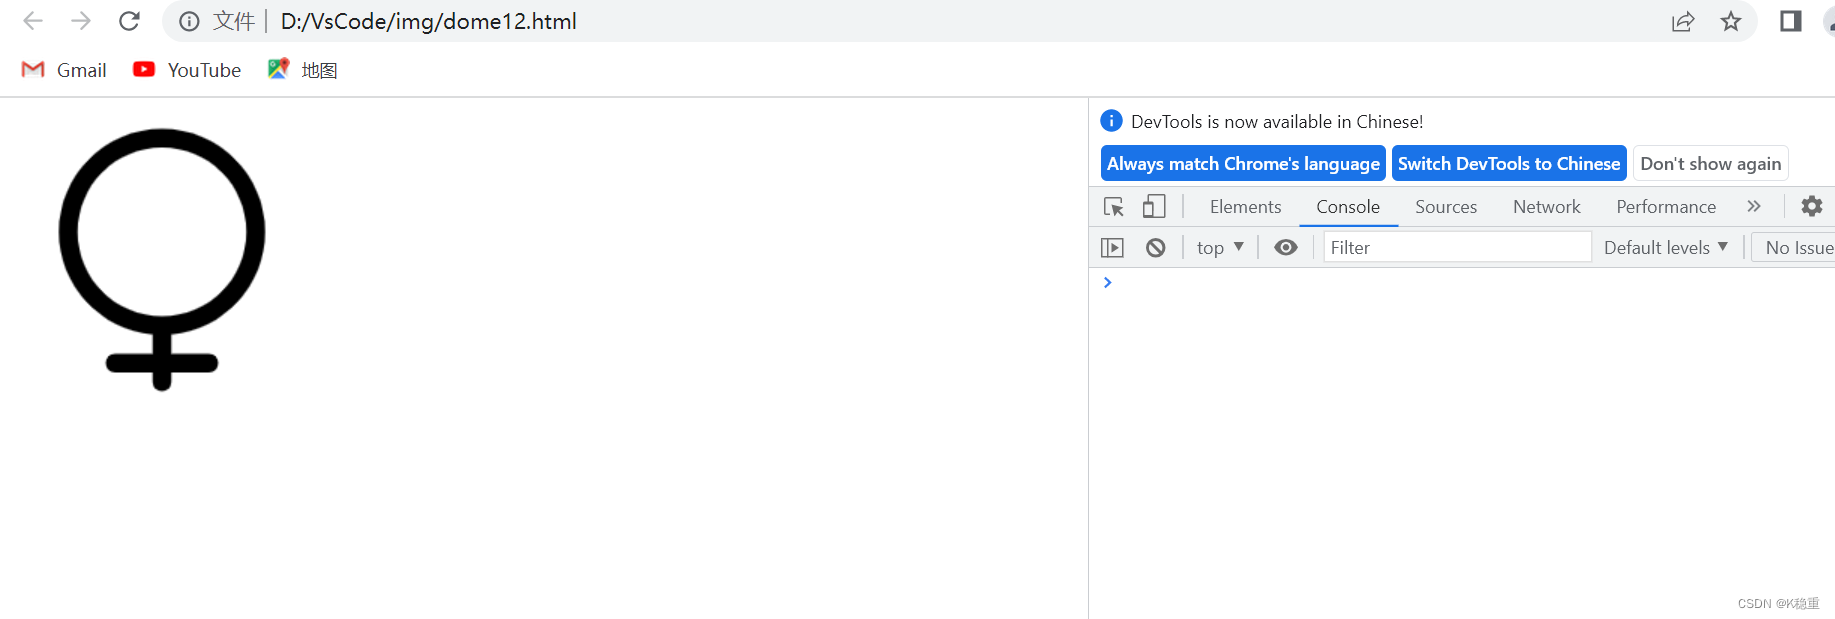Toggle the live expression eye icon

click(1286, 248)
